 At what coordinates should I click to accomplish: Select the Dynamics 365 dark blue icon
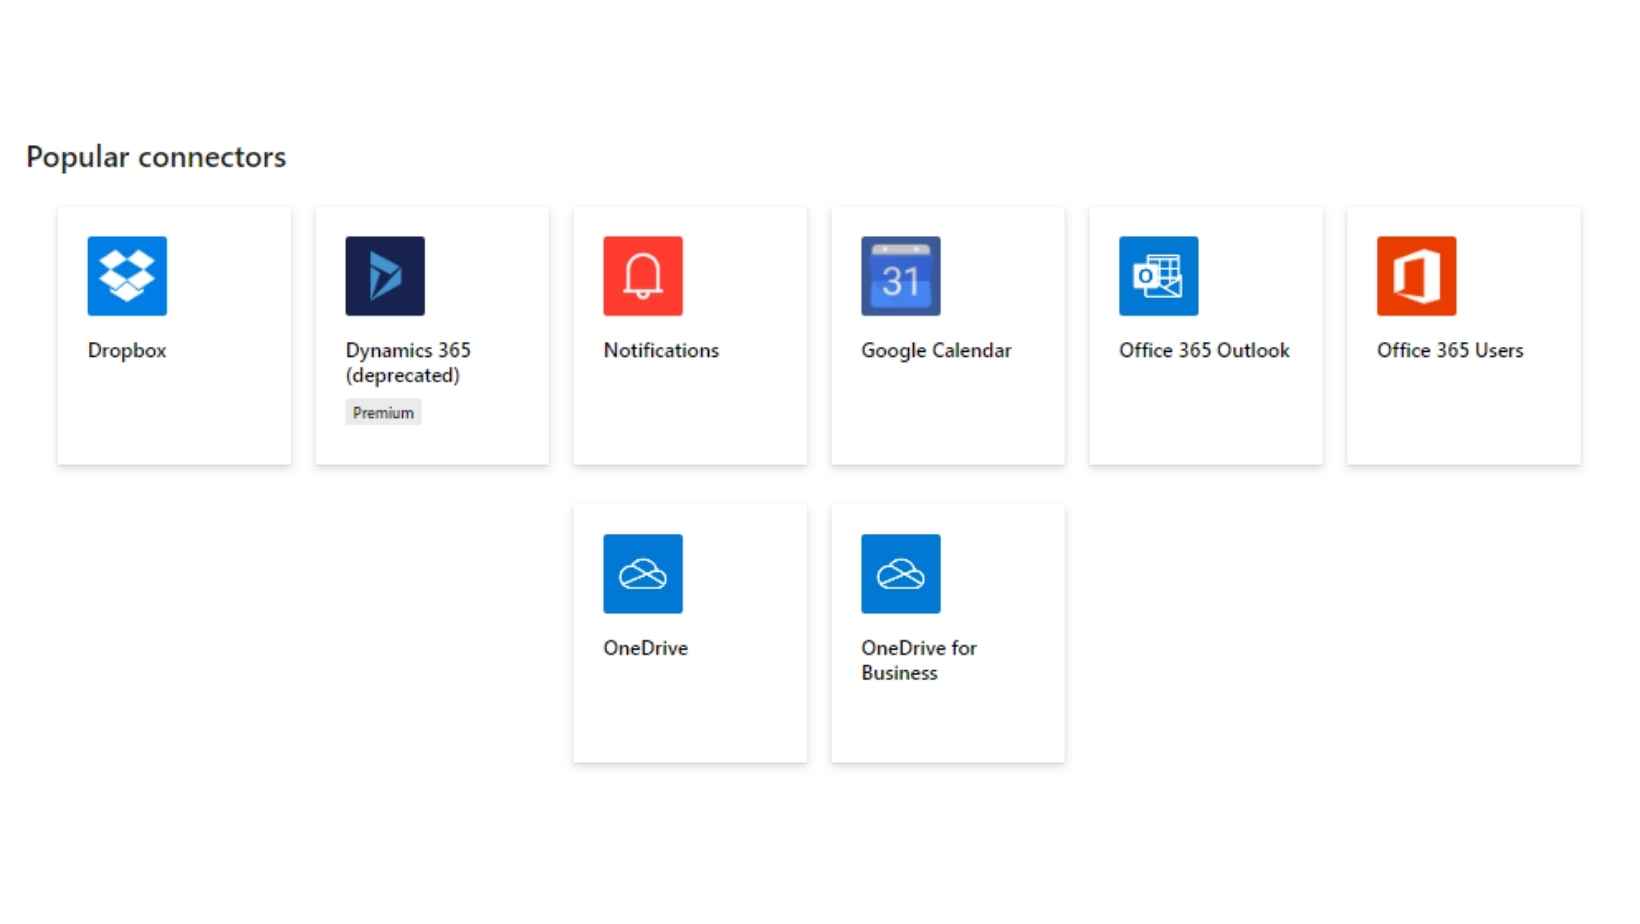(x=385, y=276)
